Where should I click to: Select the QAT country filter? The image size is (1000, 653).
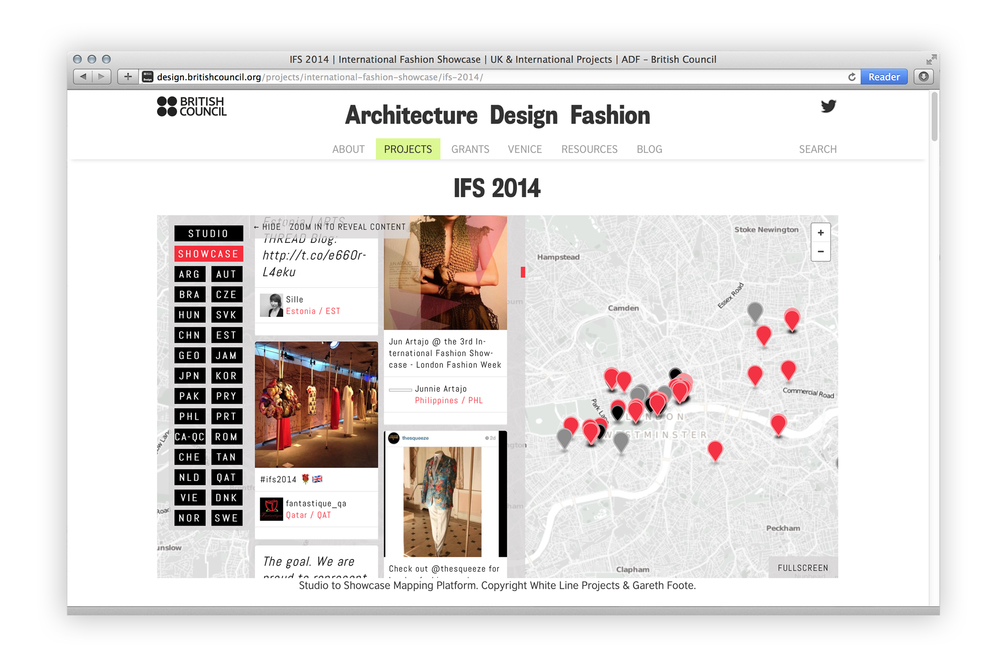click(226, 477)
